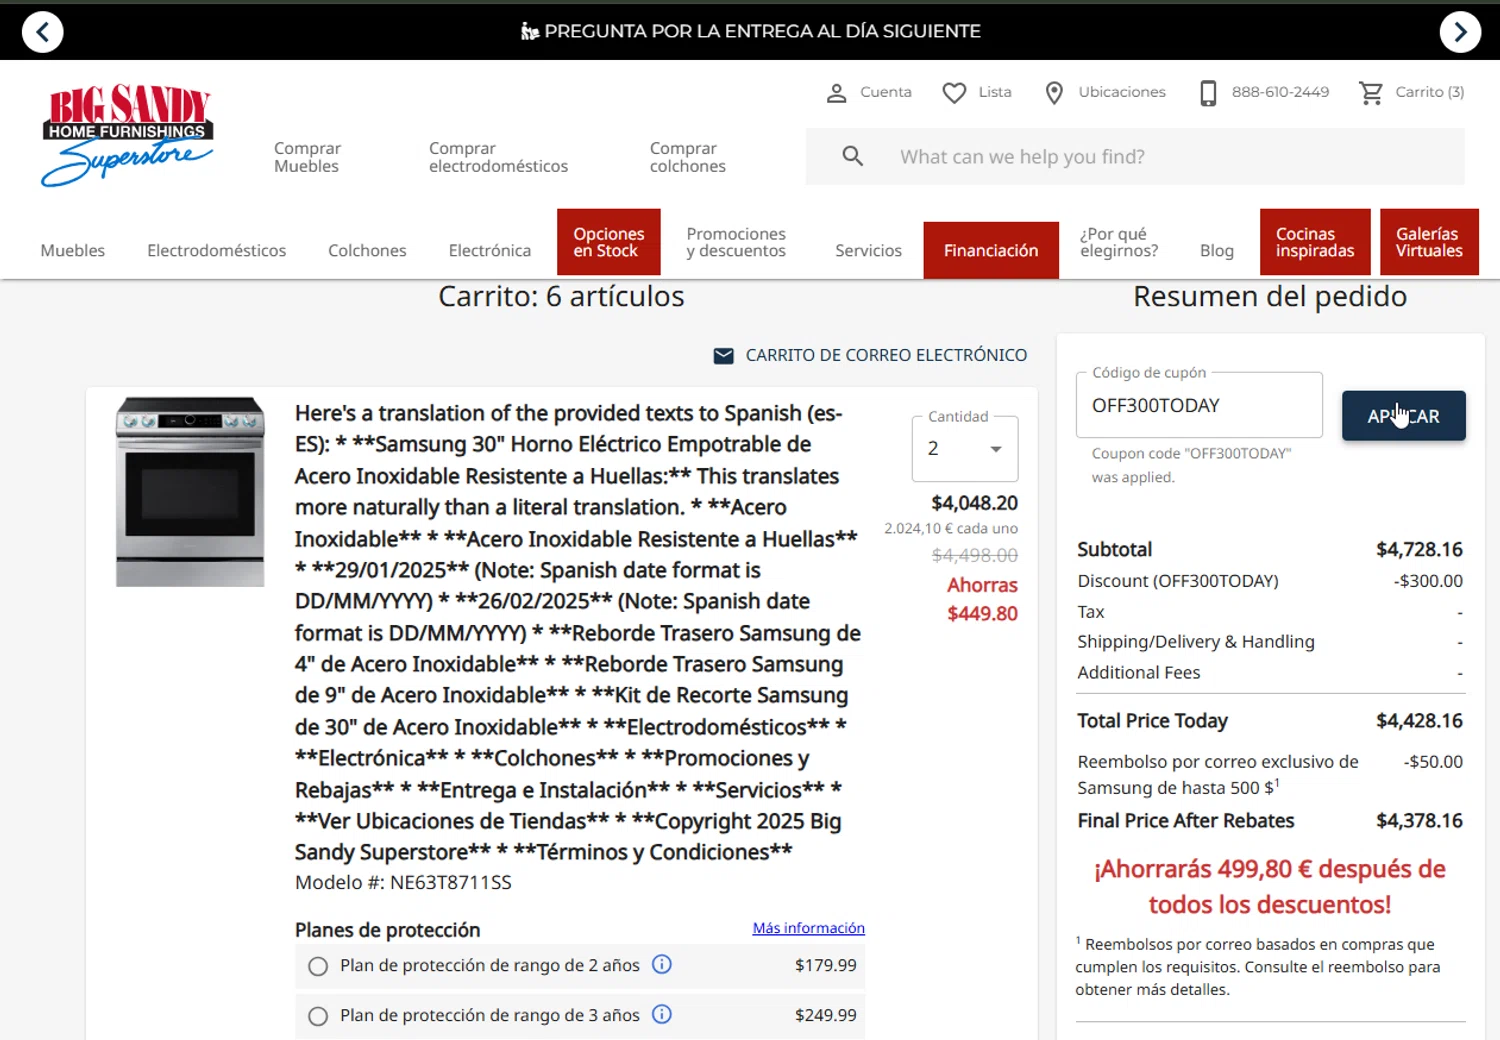Click the delivery truck icon in banner

[x=530, y=32]
